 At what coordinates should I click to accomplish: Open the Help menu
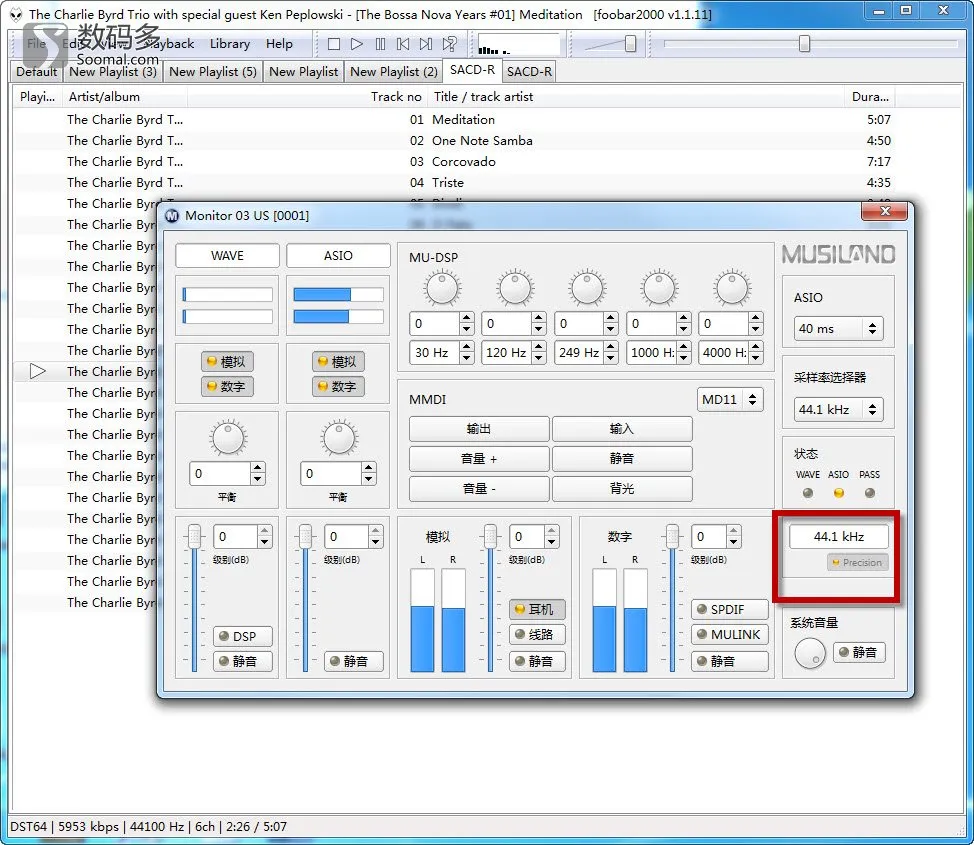pos(279,43)
